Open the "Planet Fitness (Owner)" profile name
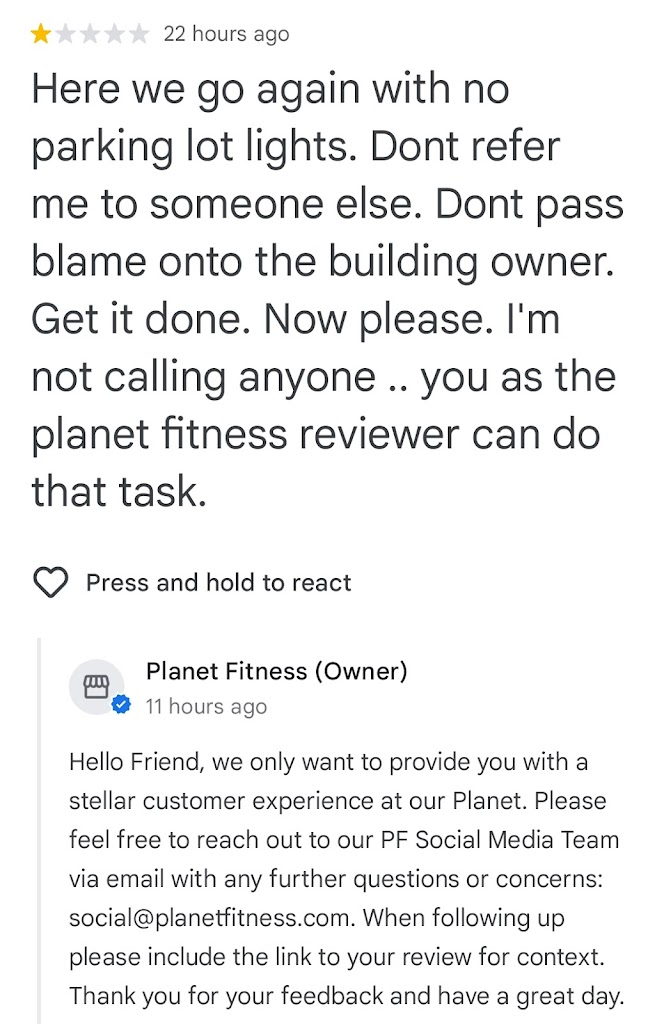The height and width of the screenshot is (1024, 664). click(x=276, y=672)
